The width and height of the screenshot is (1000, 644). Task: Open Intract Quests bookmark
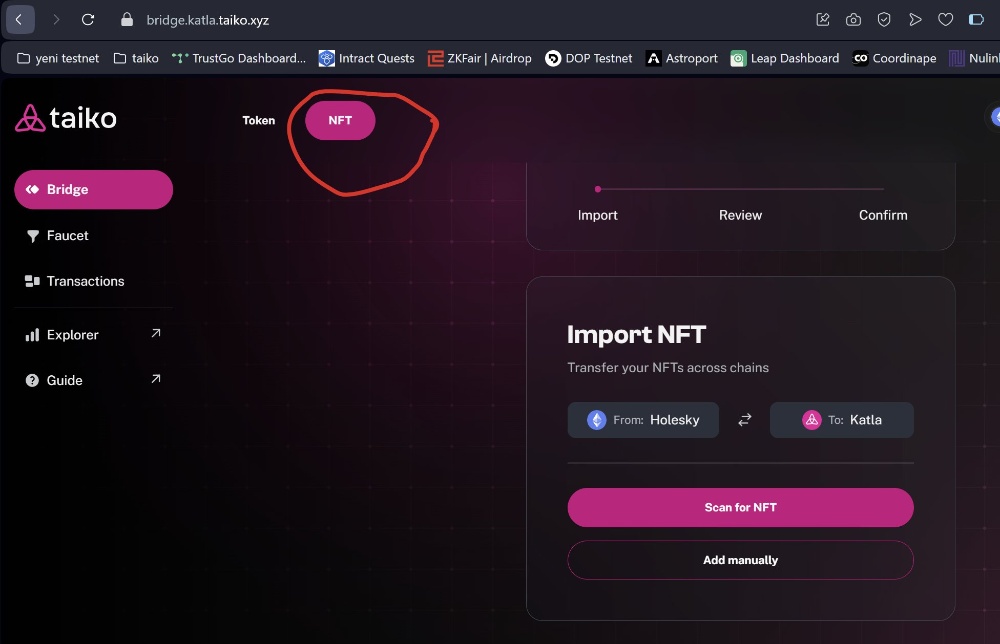(367, 58)
